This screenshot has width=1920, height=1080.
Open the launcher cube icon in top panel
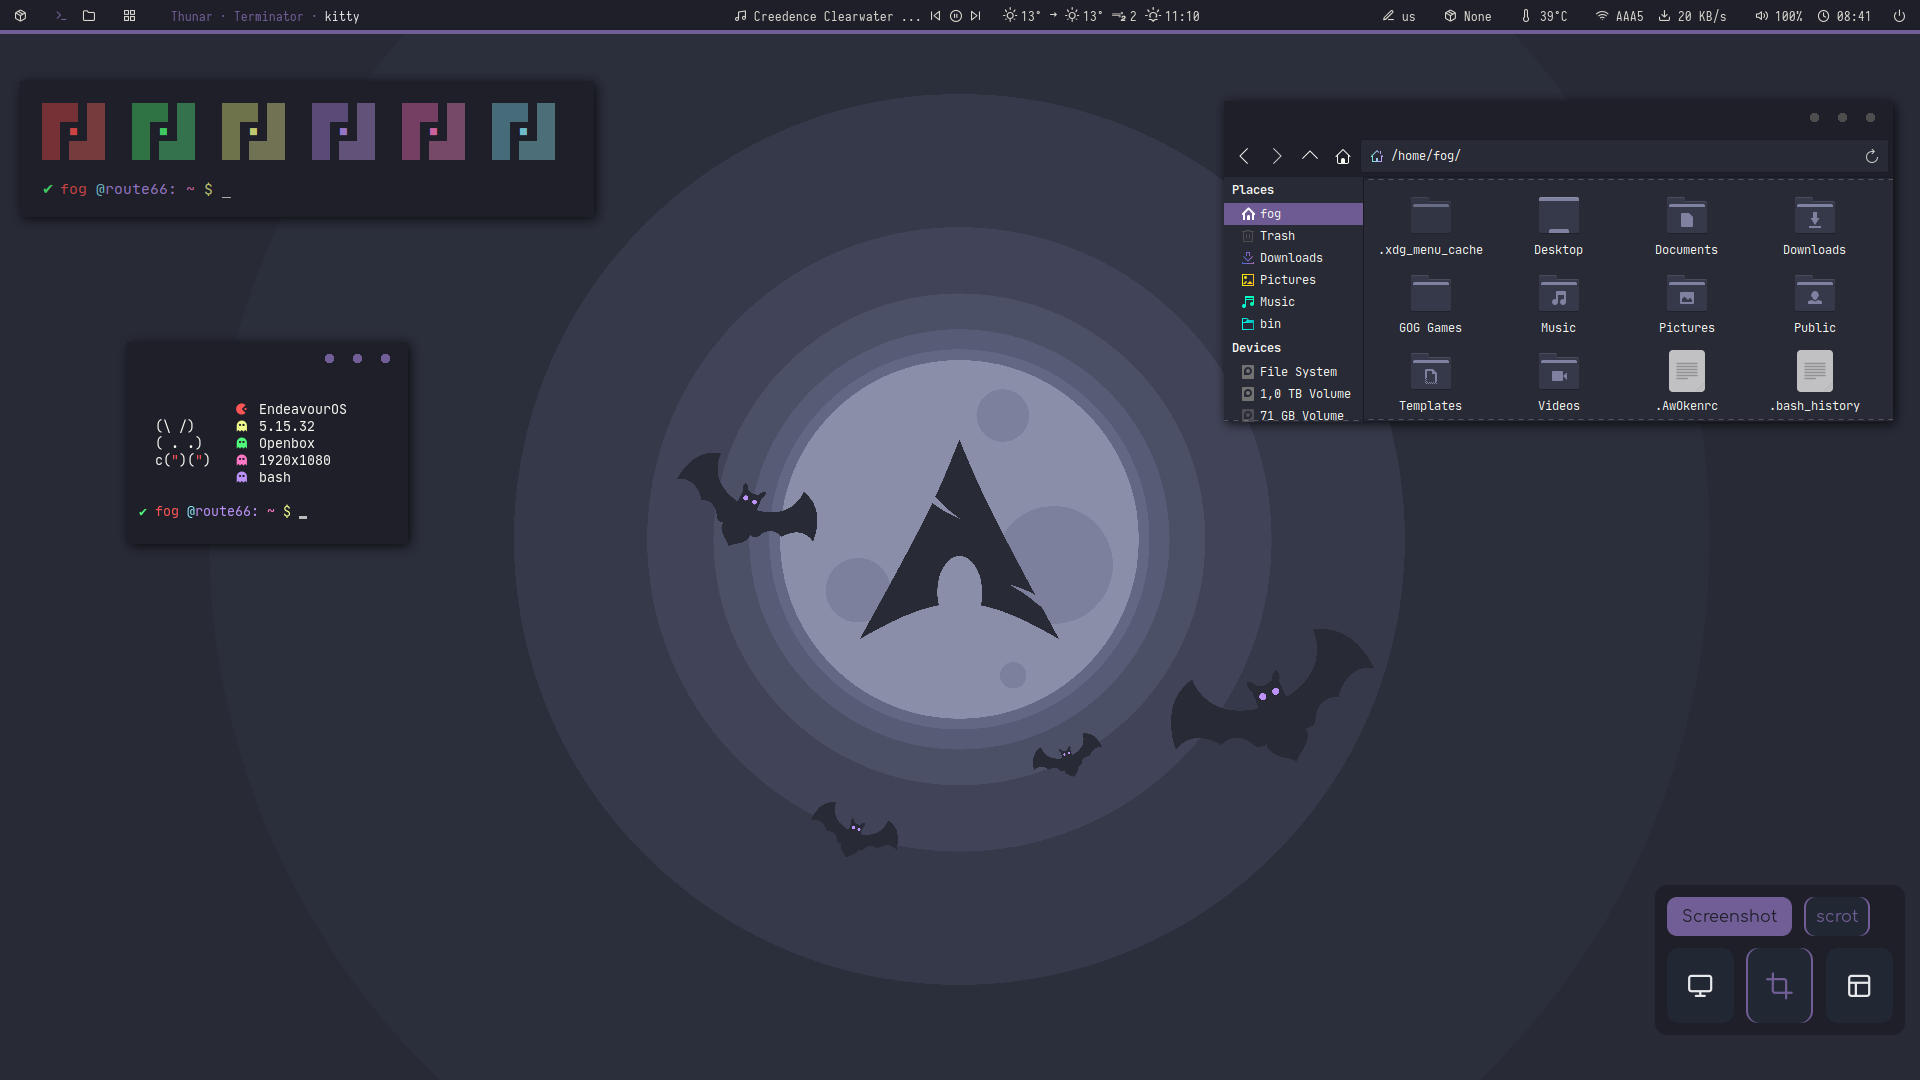[20, 16]
